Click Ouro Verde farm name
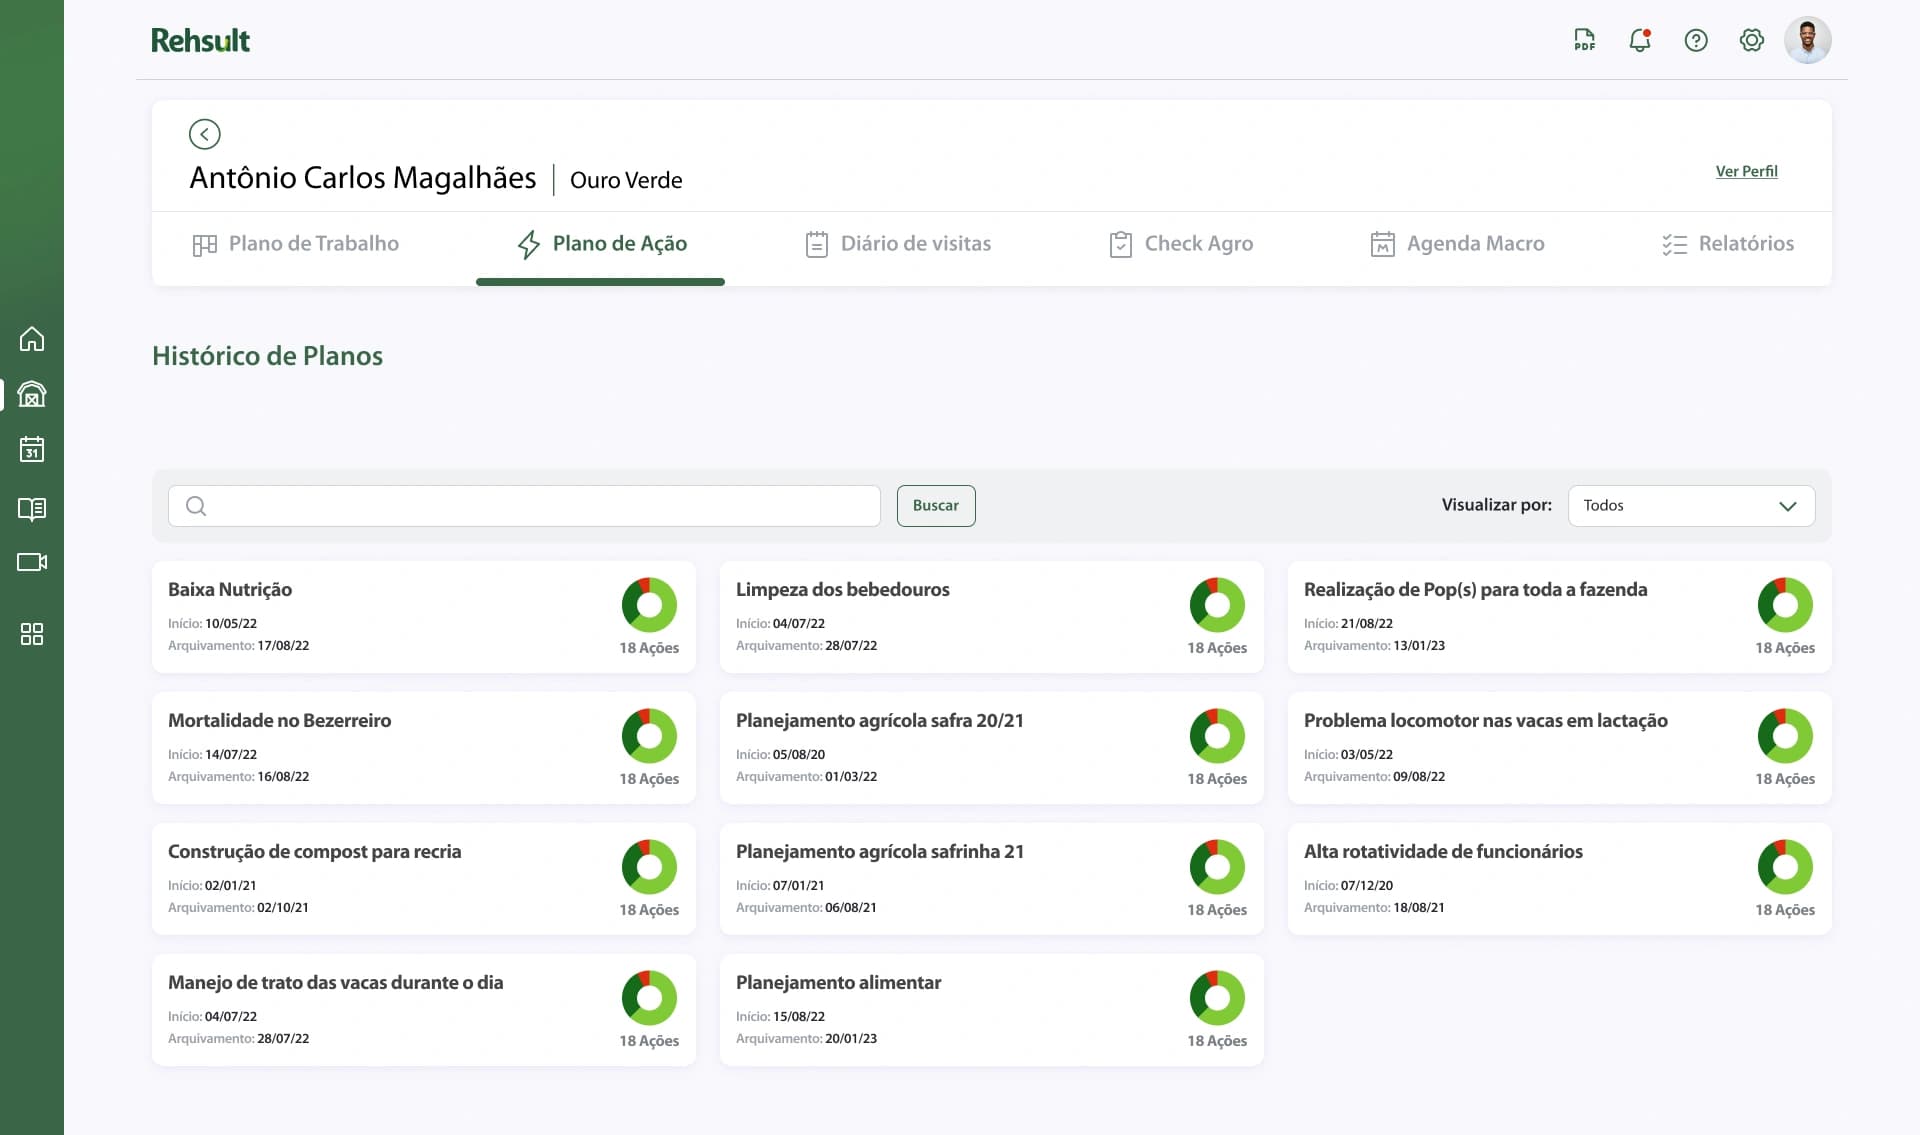1920x1135 pixels. point(626,180)
